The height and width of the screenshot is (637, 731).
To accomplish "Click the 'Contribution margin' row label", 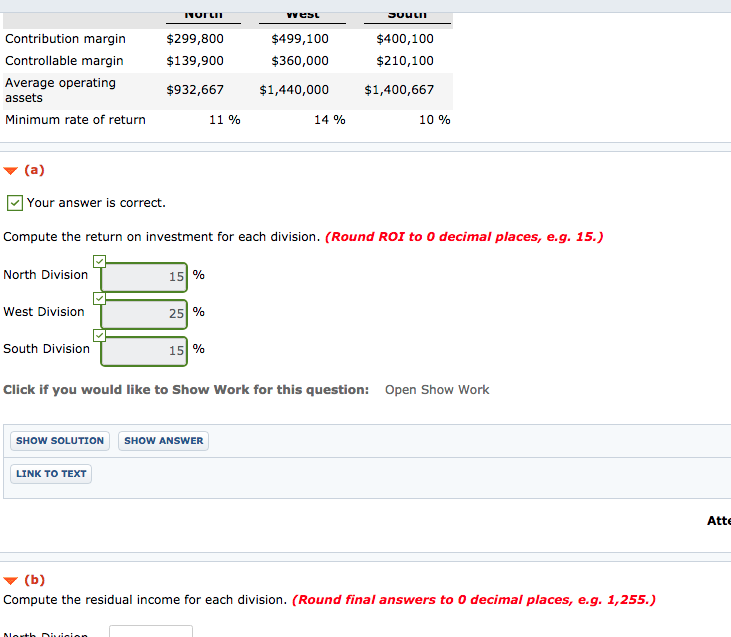I will click(x=65, y=39).
